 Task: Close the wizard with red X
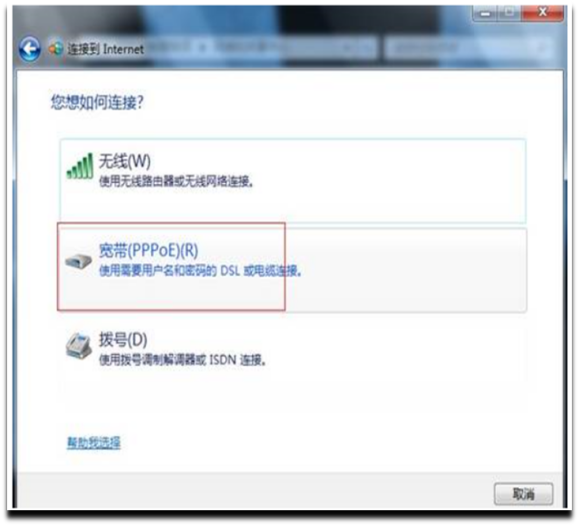click(x=542, y=13)
